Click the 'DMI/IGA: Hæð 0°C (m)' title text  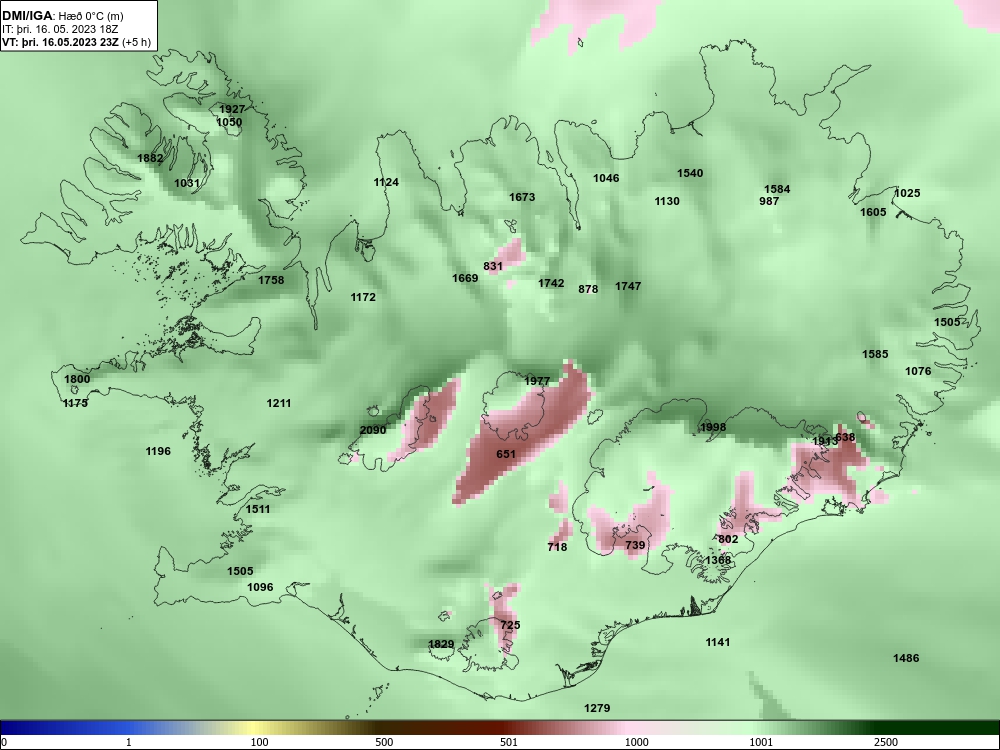click(62, 16)
